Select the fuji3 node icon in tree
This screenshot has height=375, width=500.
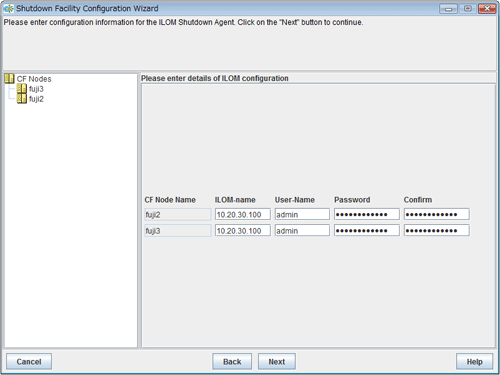(x=22, y=89)
